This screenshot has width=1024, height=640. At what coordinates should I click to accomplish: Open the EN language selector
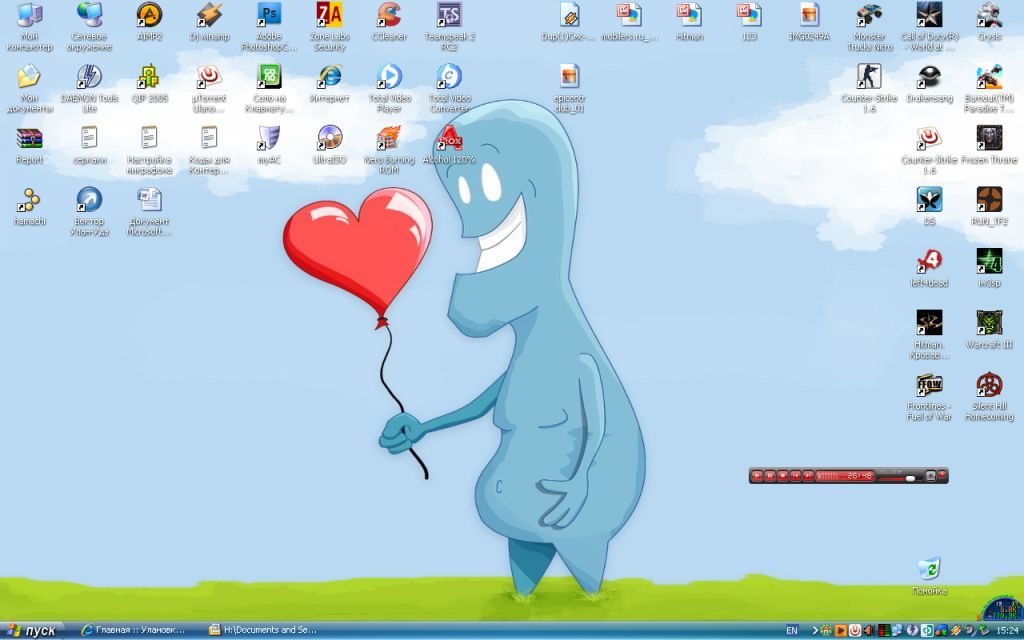(x=793, y=629)
